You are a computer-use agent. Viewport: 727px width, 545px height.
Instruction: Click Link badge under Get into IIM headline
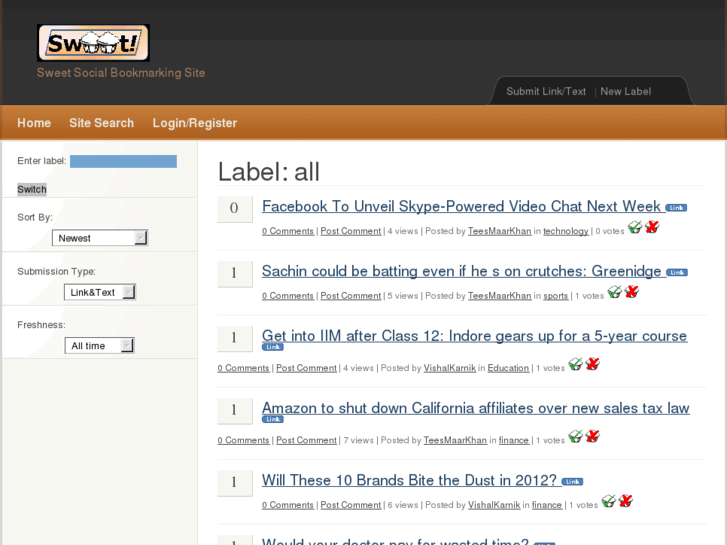[273, 347]
